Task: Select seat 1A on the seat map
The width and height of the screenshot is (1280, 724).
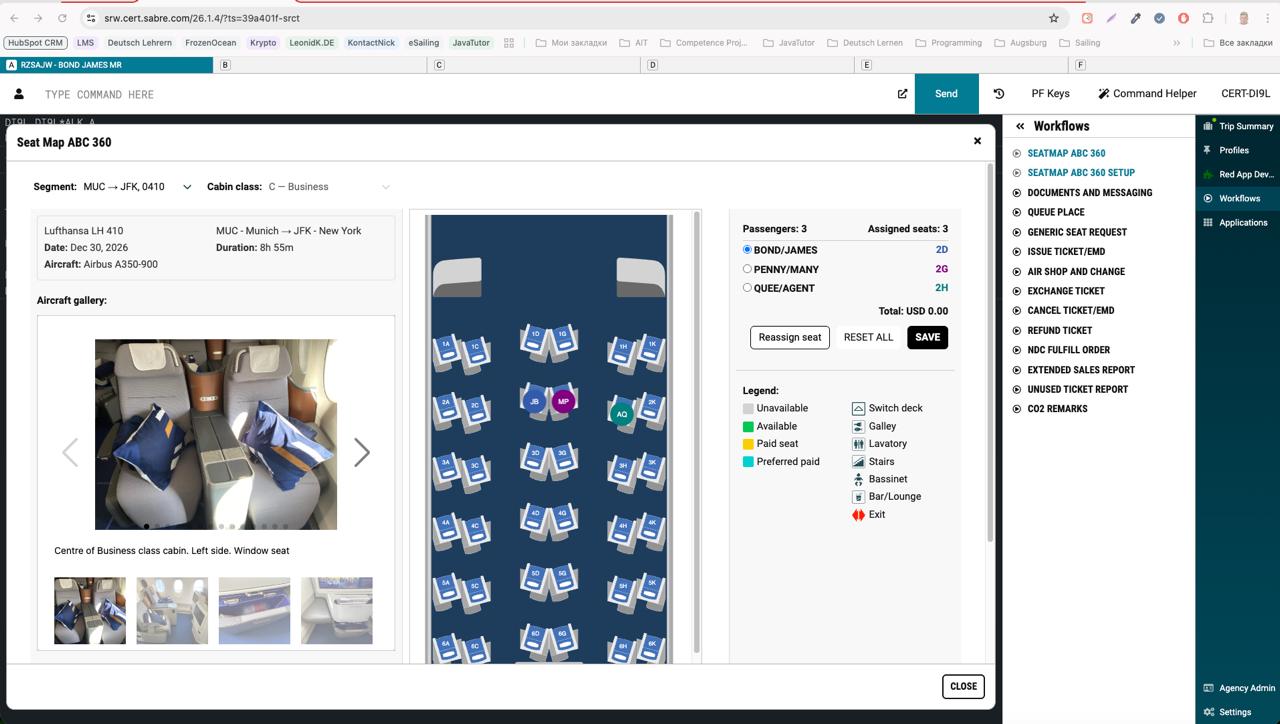Action: pyautogui.click(x=446, y=346)
